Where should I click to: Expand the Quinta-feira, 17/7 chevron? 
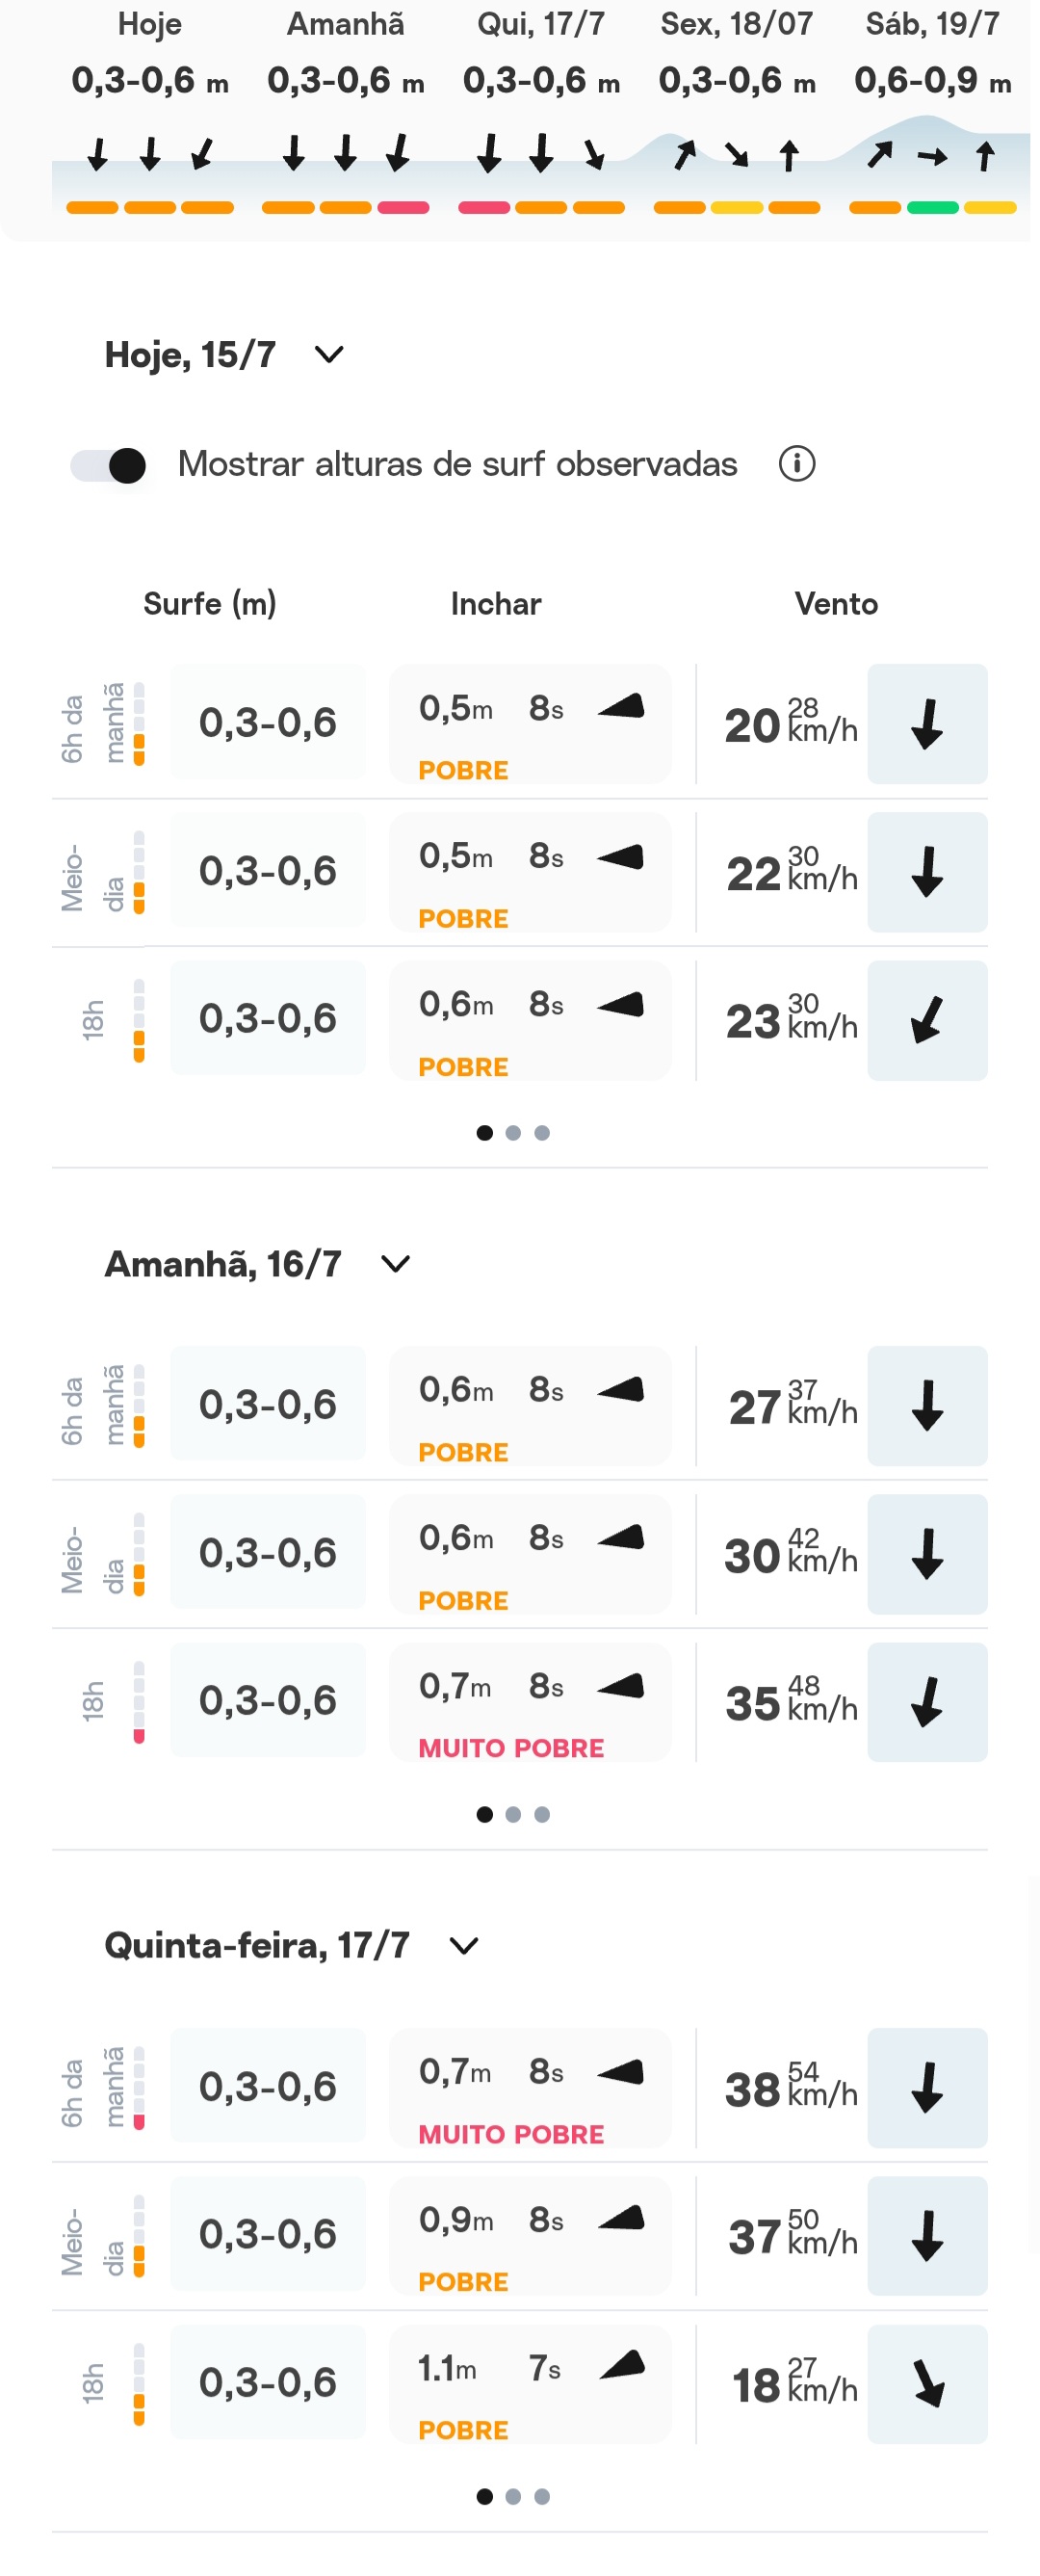click(x=463, y=1946)
